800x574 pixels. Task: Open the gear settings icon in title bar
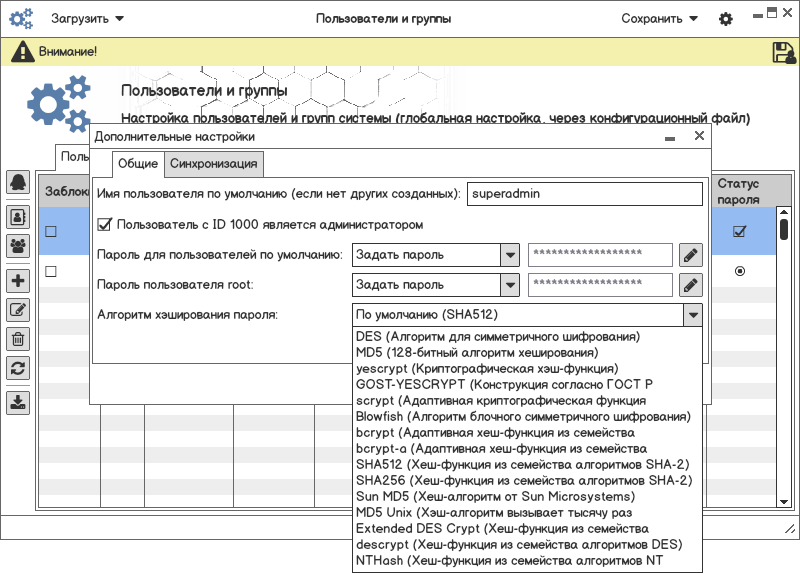(726, 19)
